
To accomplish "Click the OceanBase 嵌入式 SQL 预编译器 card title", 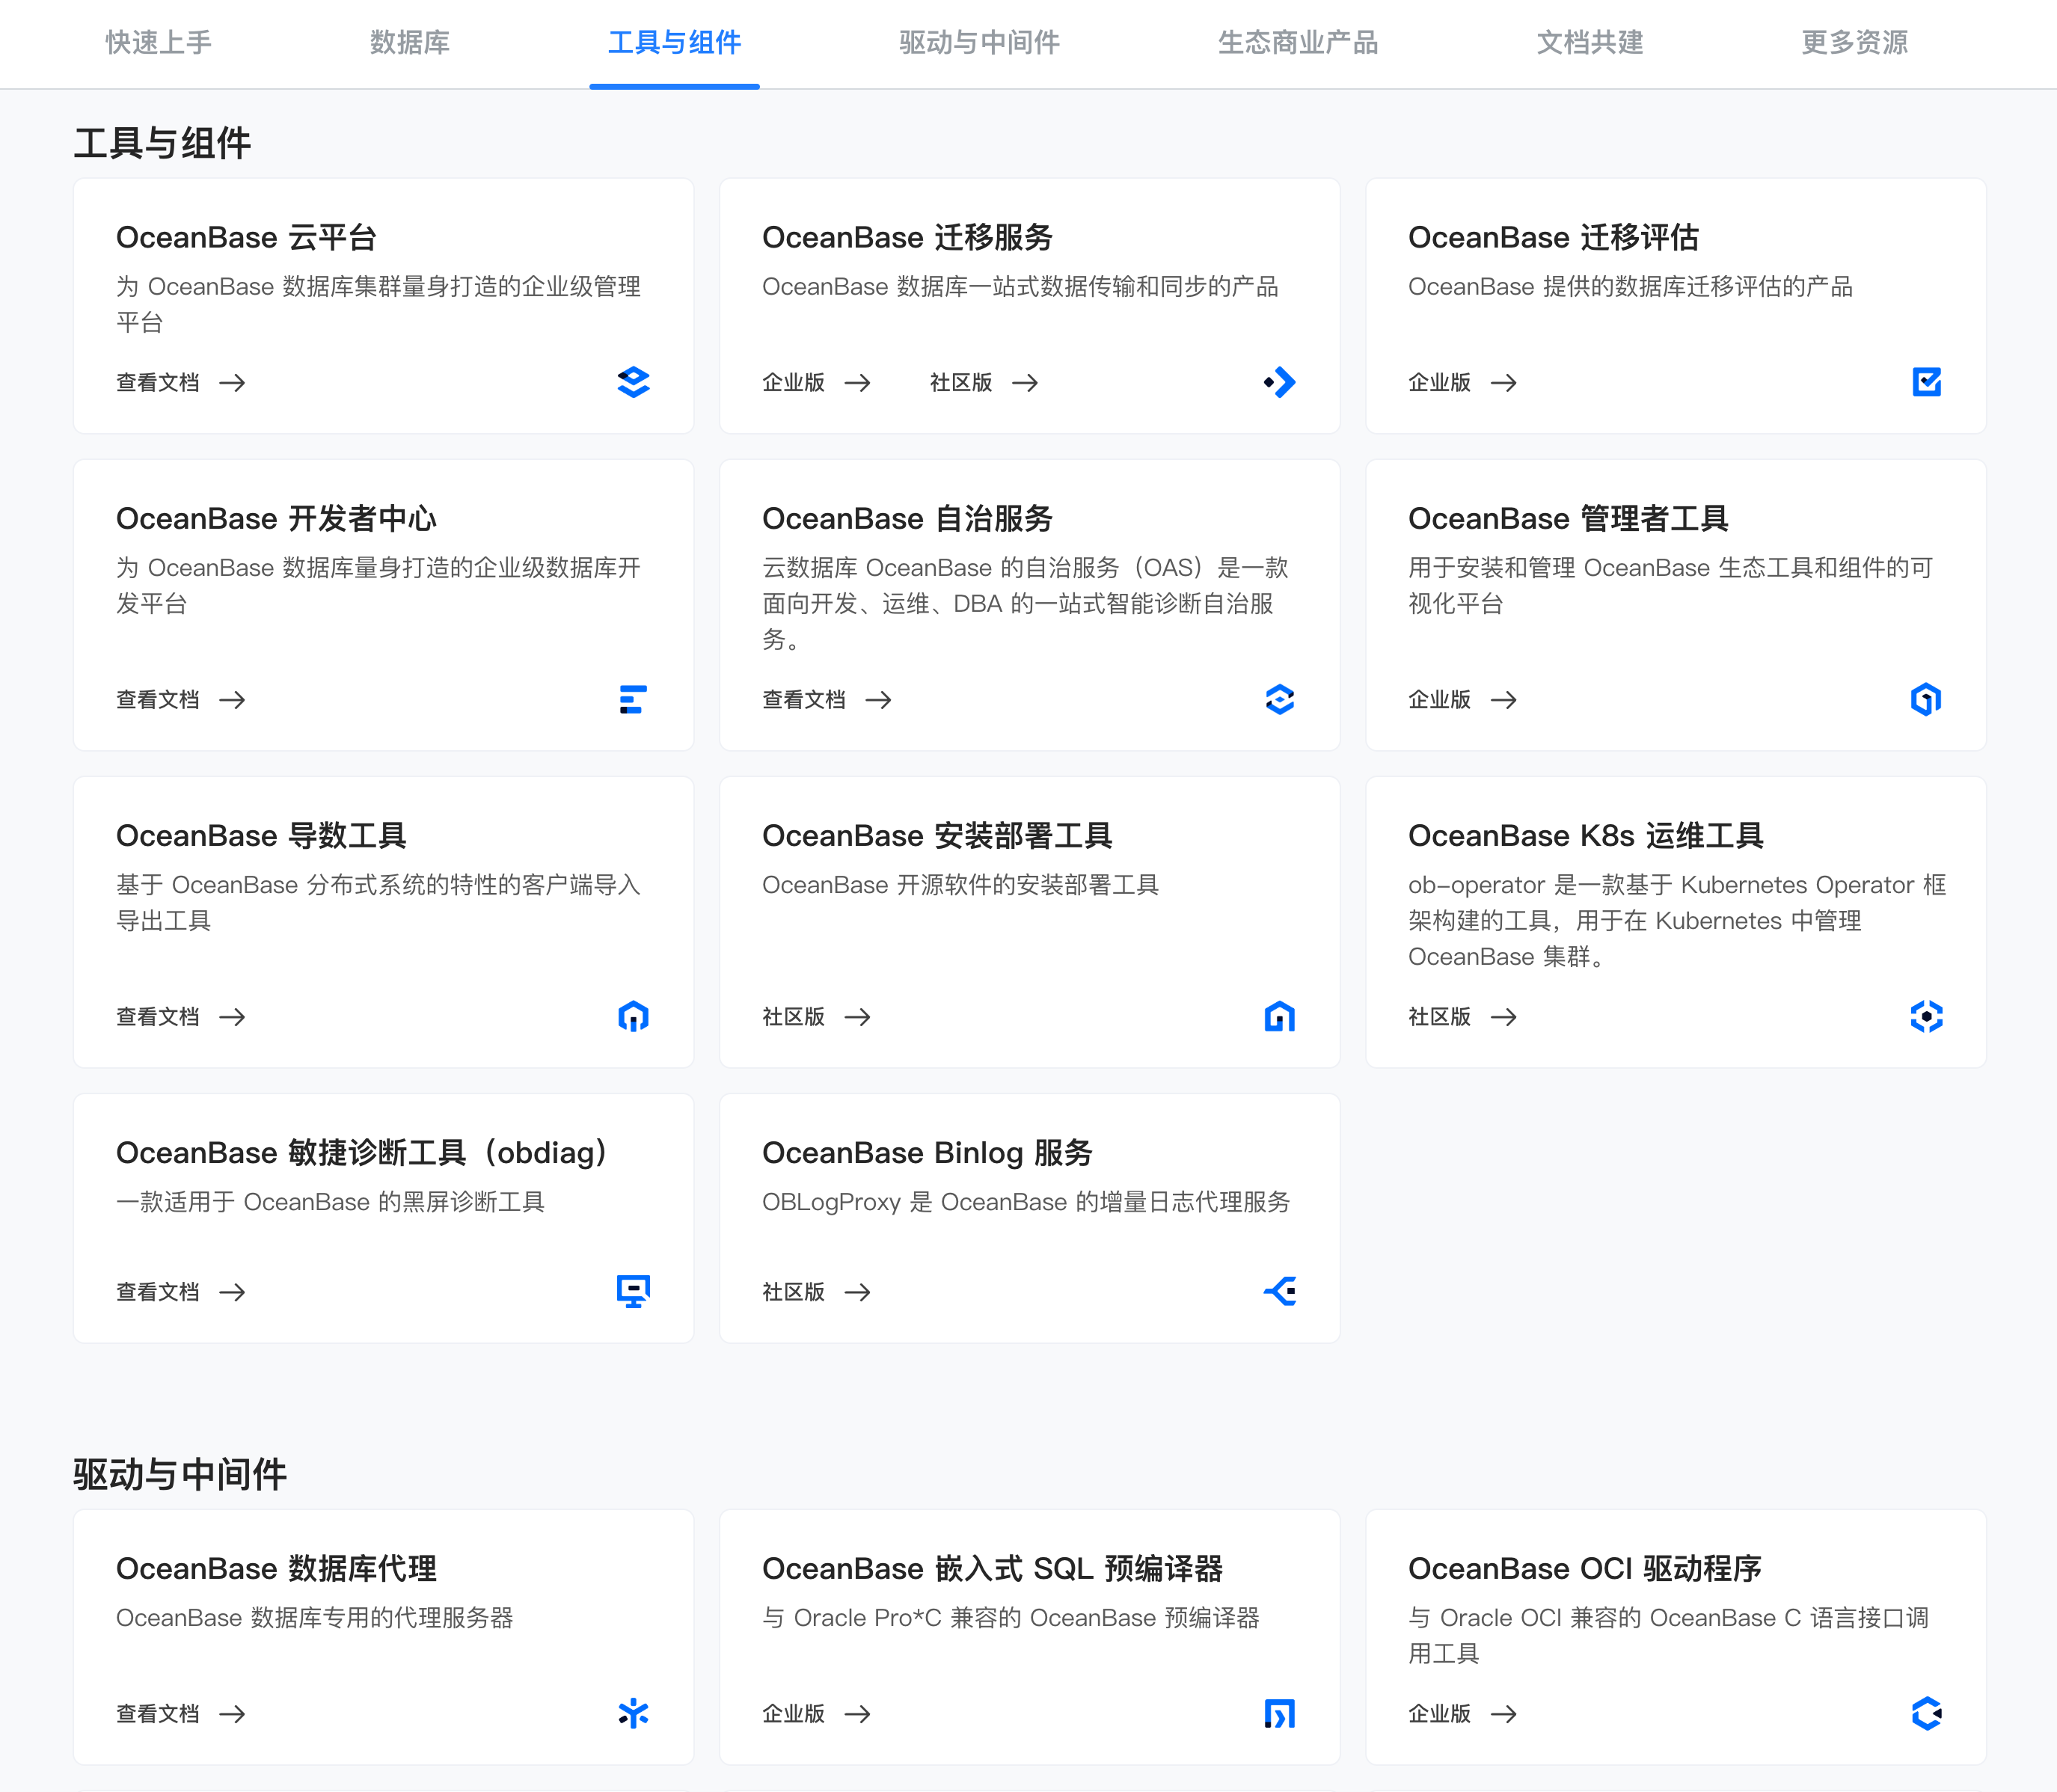I will (x=992, y=1568).
